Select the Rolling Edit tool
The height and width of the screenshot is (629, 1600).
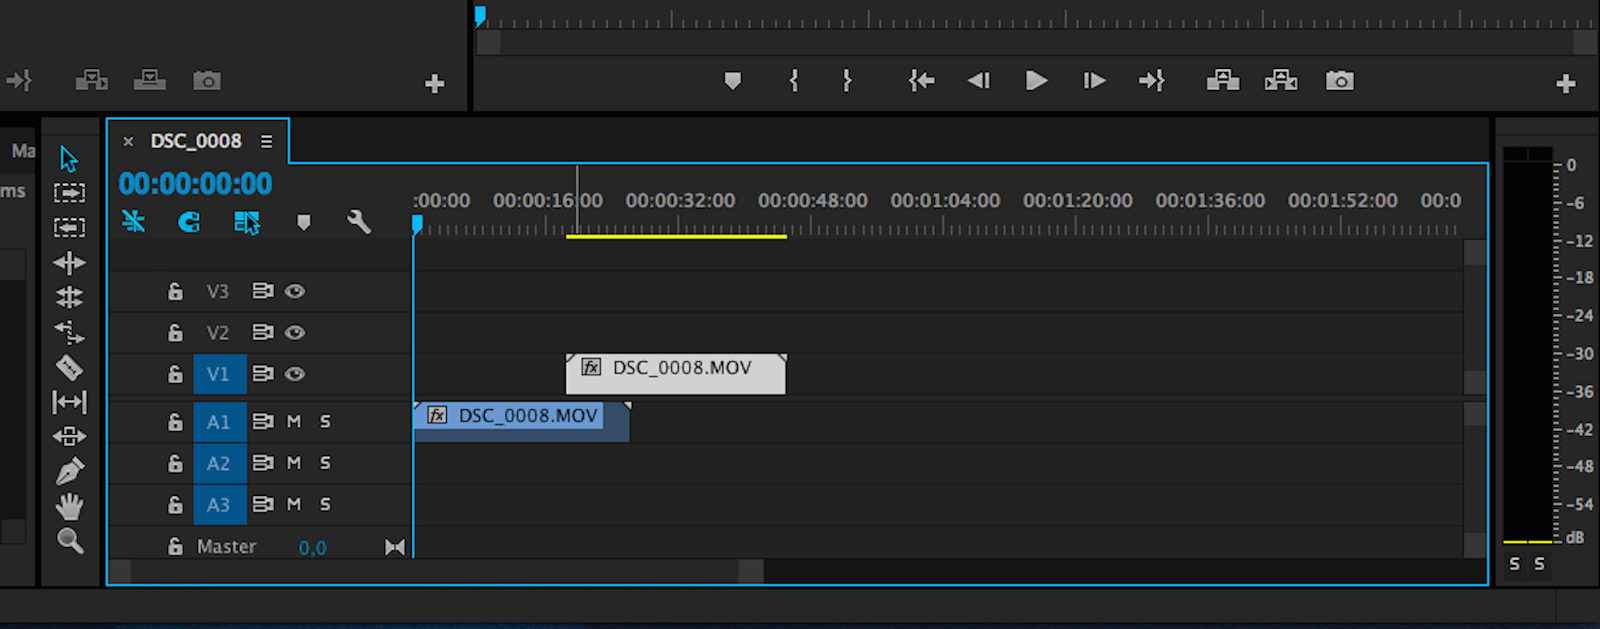click(69, 297)
